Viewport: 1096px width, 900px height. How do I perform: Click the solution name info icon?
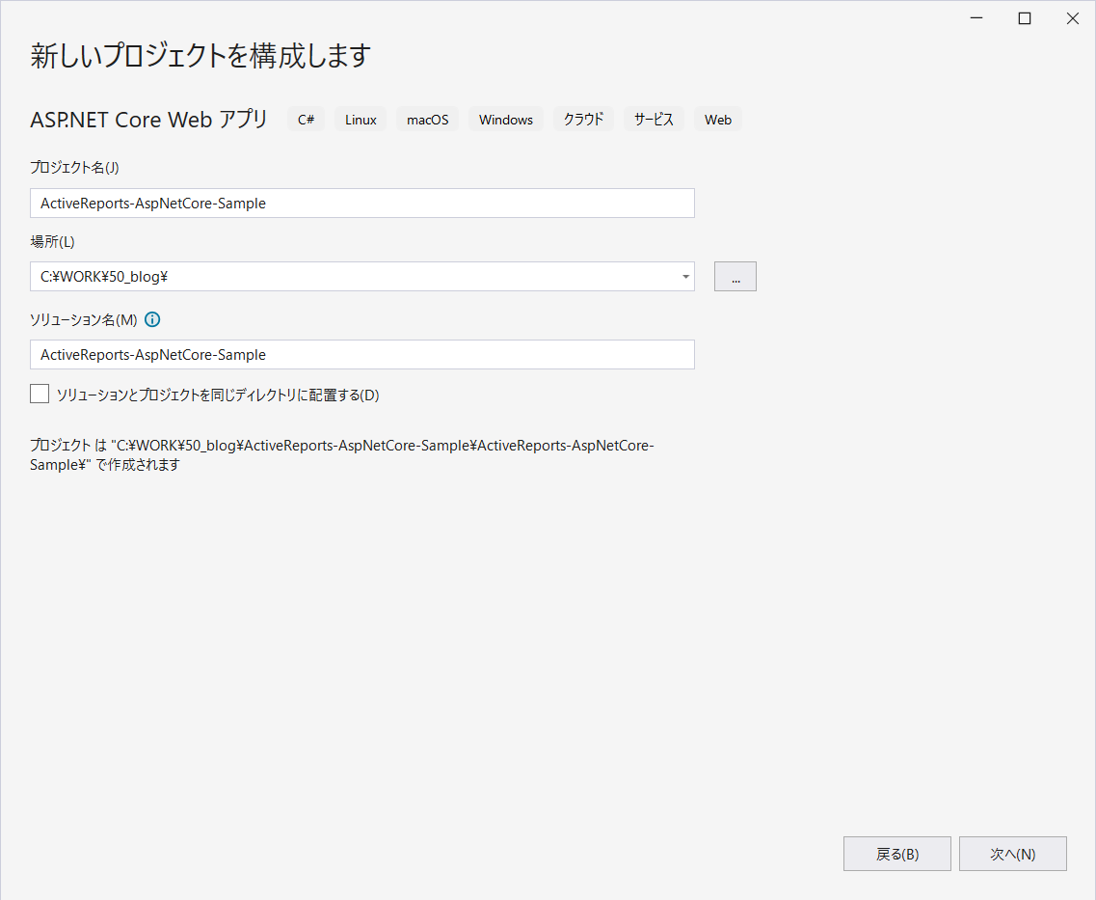tap(152, 319)
